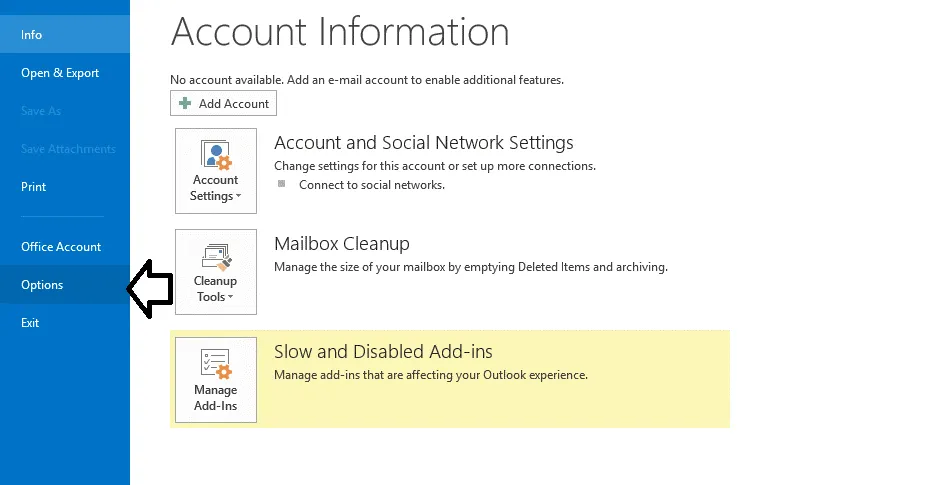Click the Mailbox Cleanup heading

coord(342,244)
